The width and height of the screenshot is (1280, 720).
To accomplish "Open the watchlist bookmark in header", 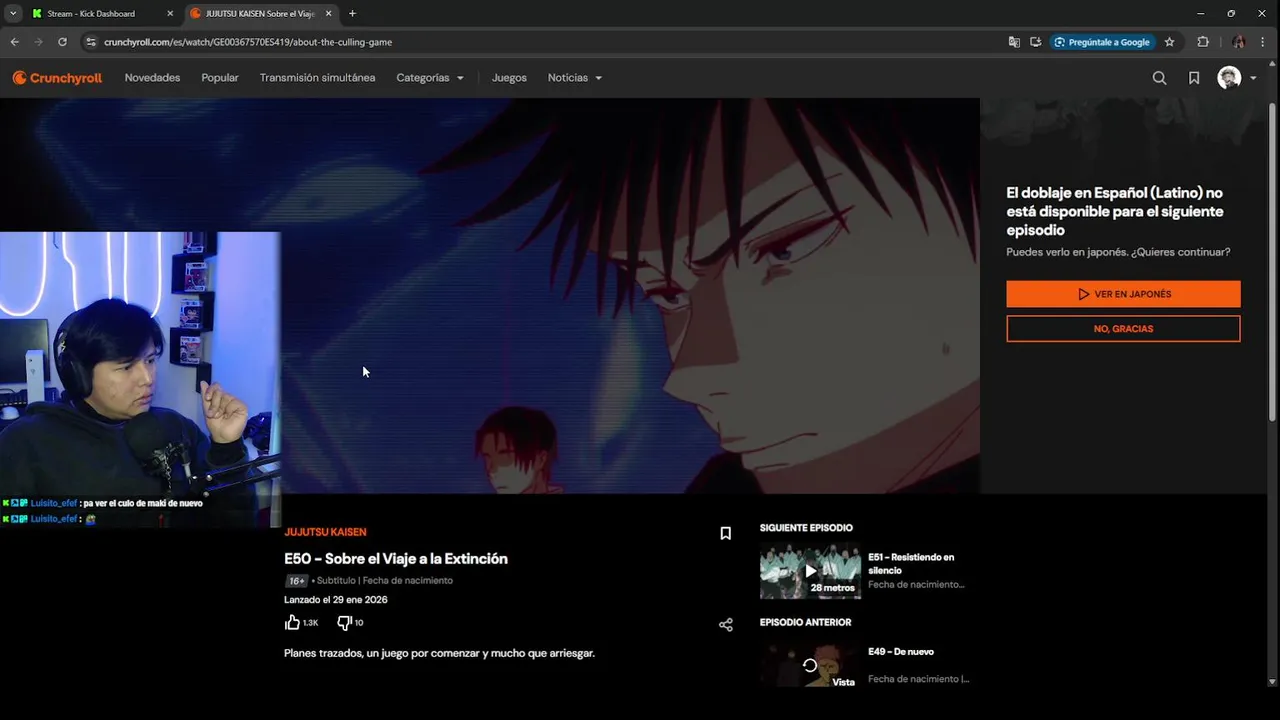I will click(1194, 78).
